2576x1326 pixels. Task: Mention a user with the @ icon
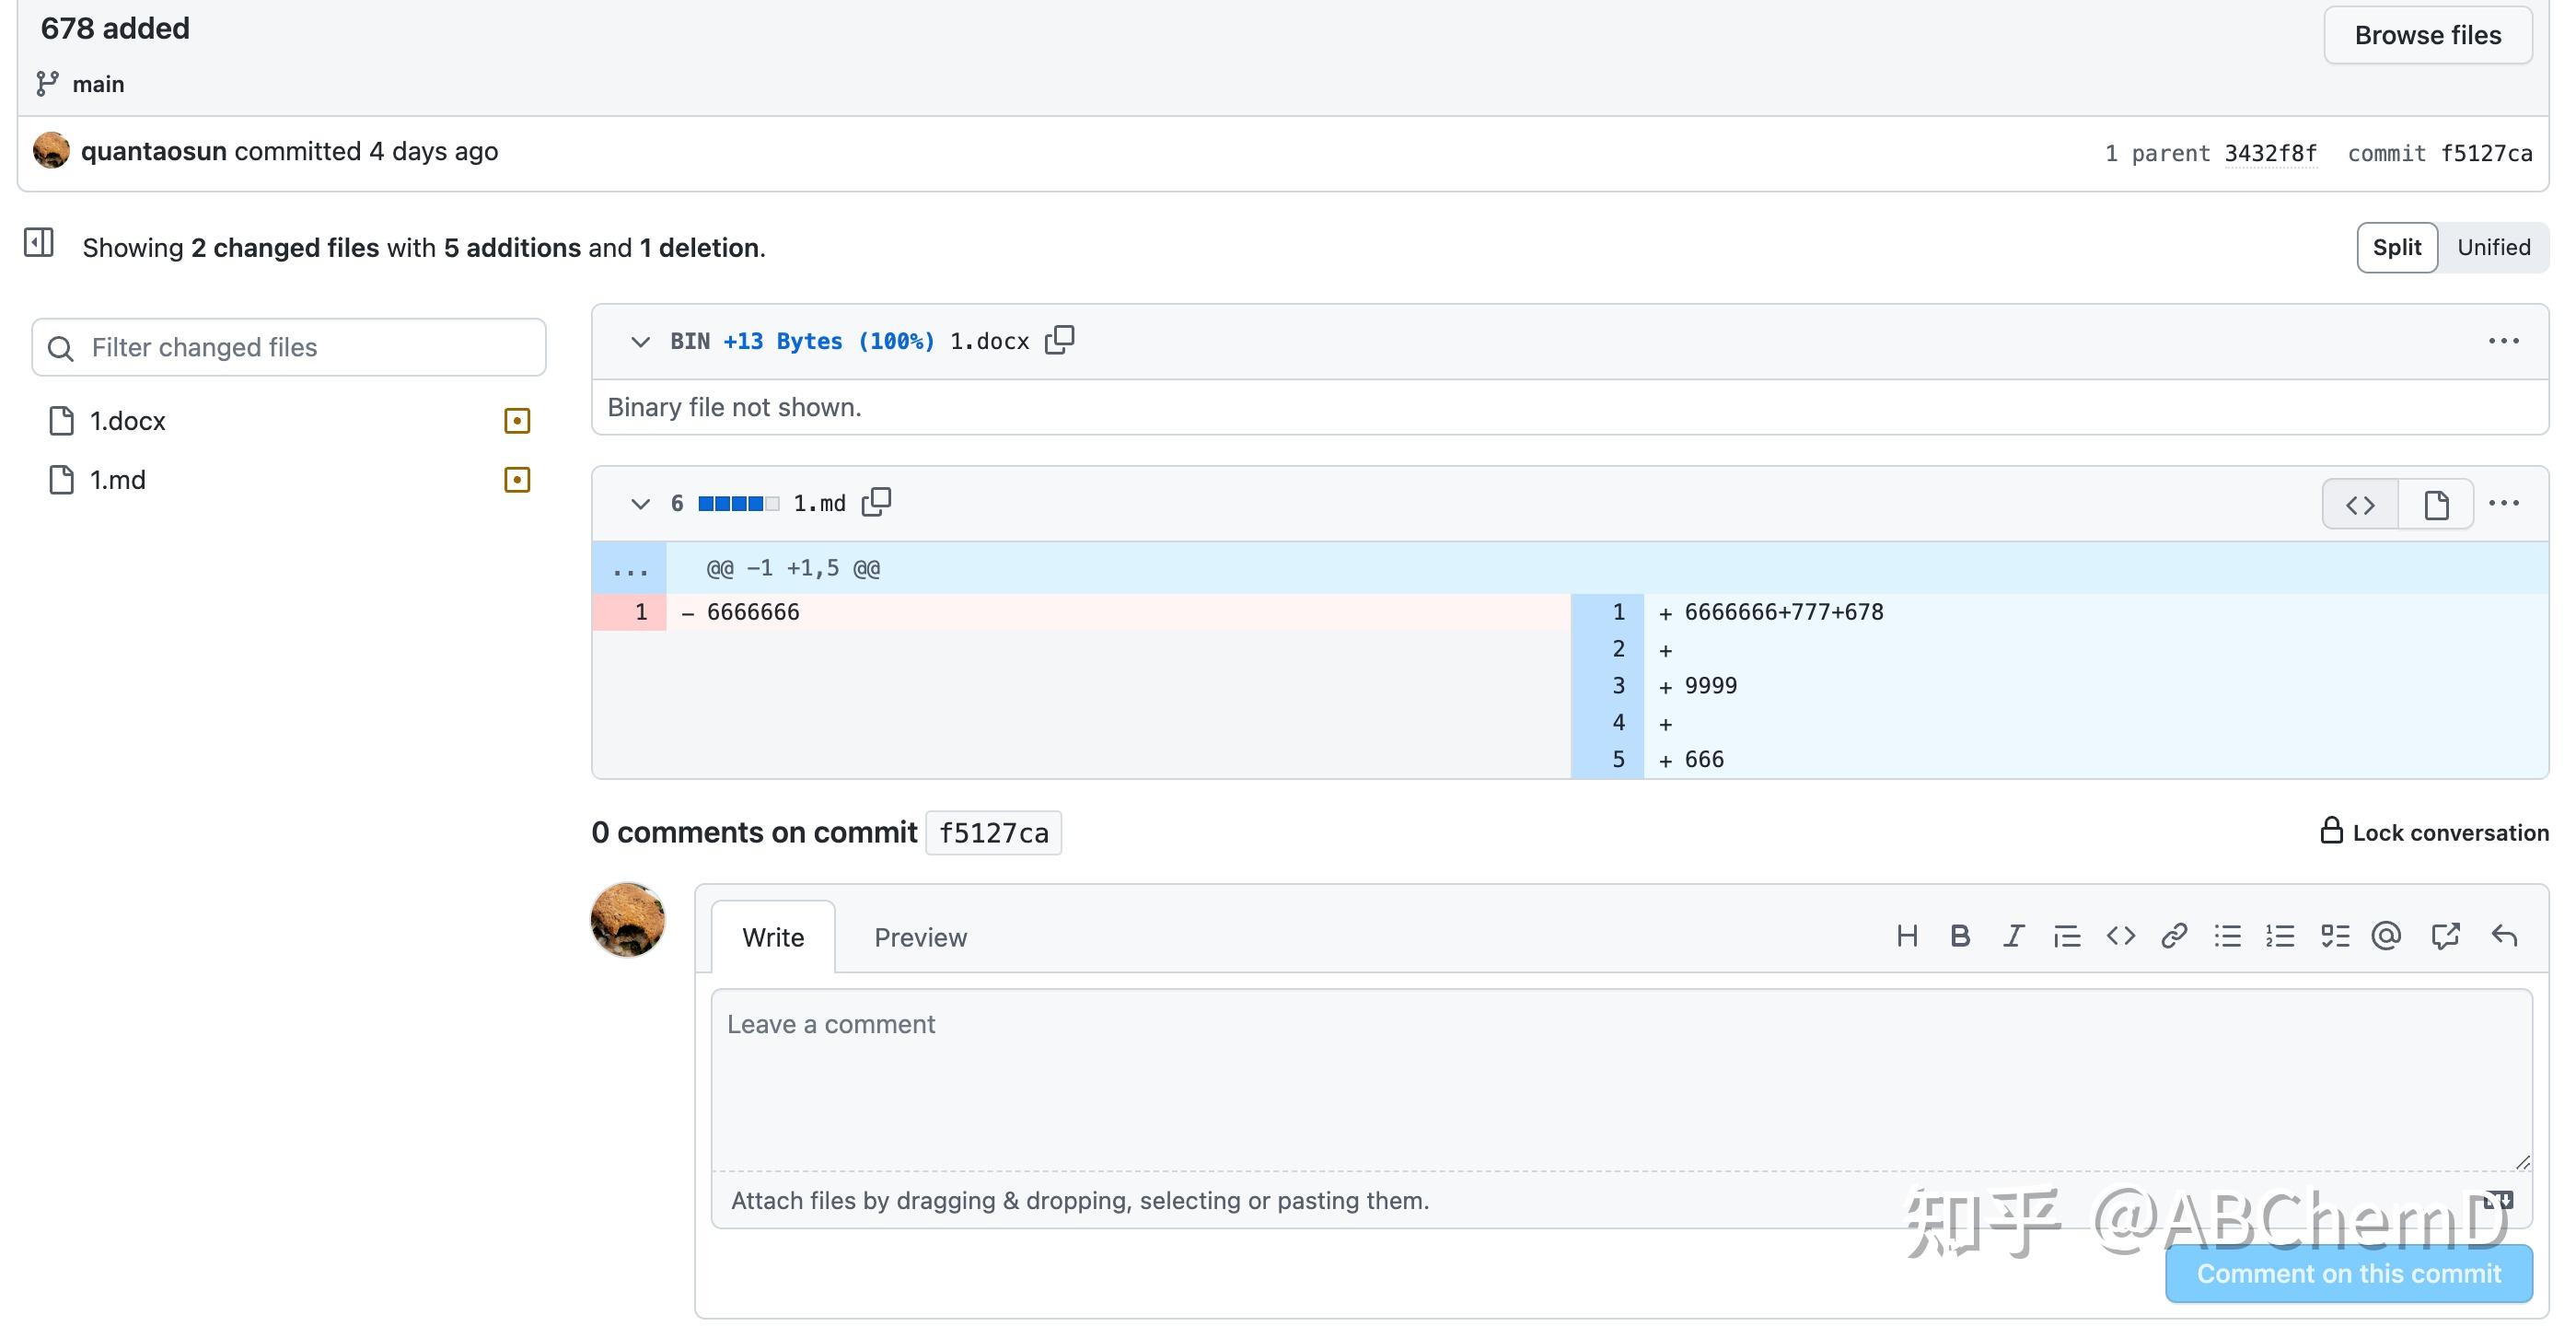tap(2387, 936)
